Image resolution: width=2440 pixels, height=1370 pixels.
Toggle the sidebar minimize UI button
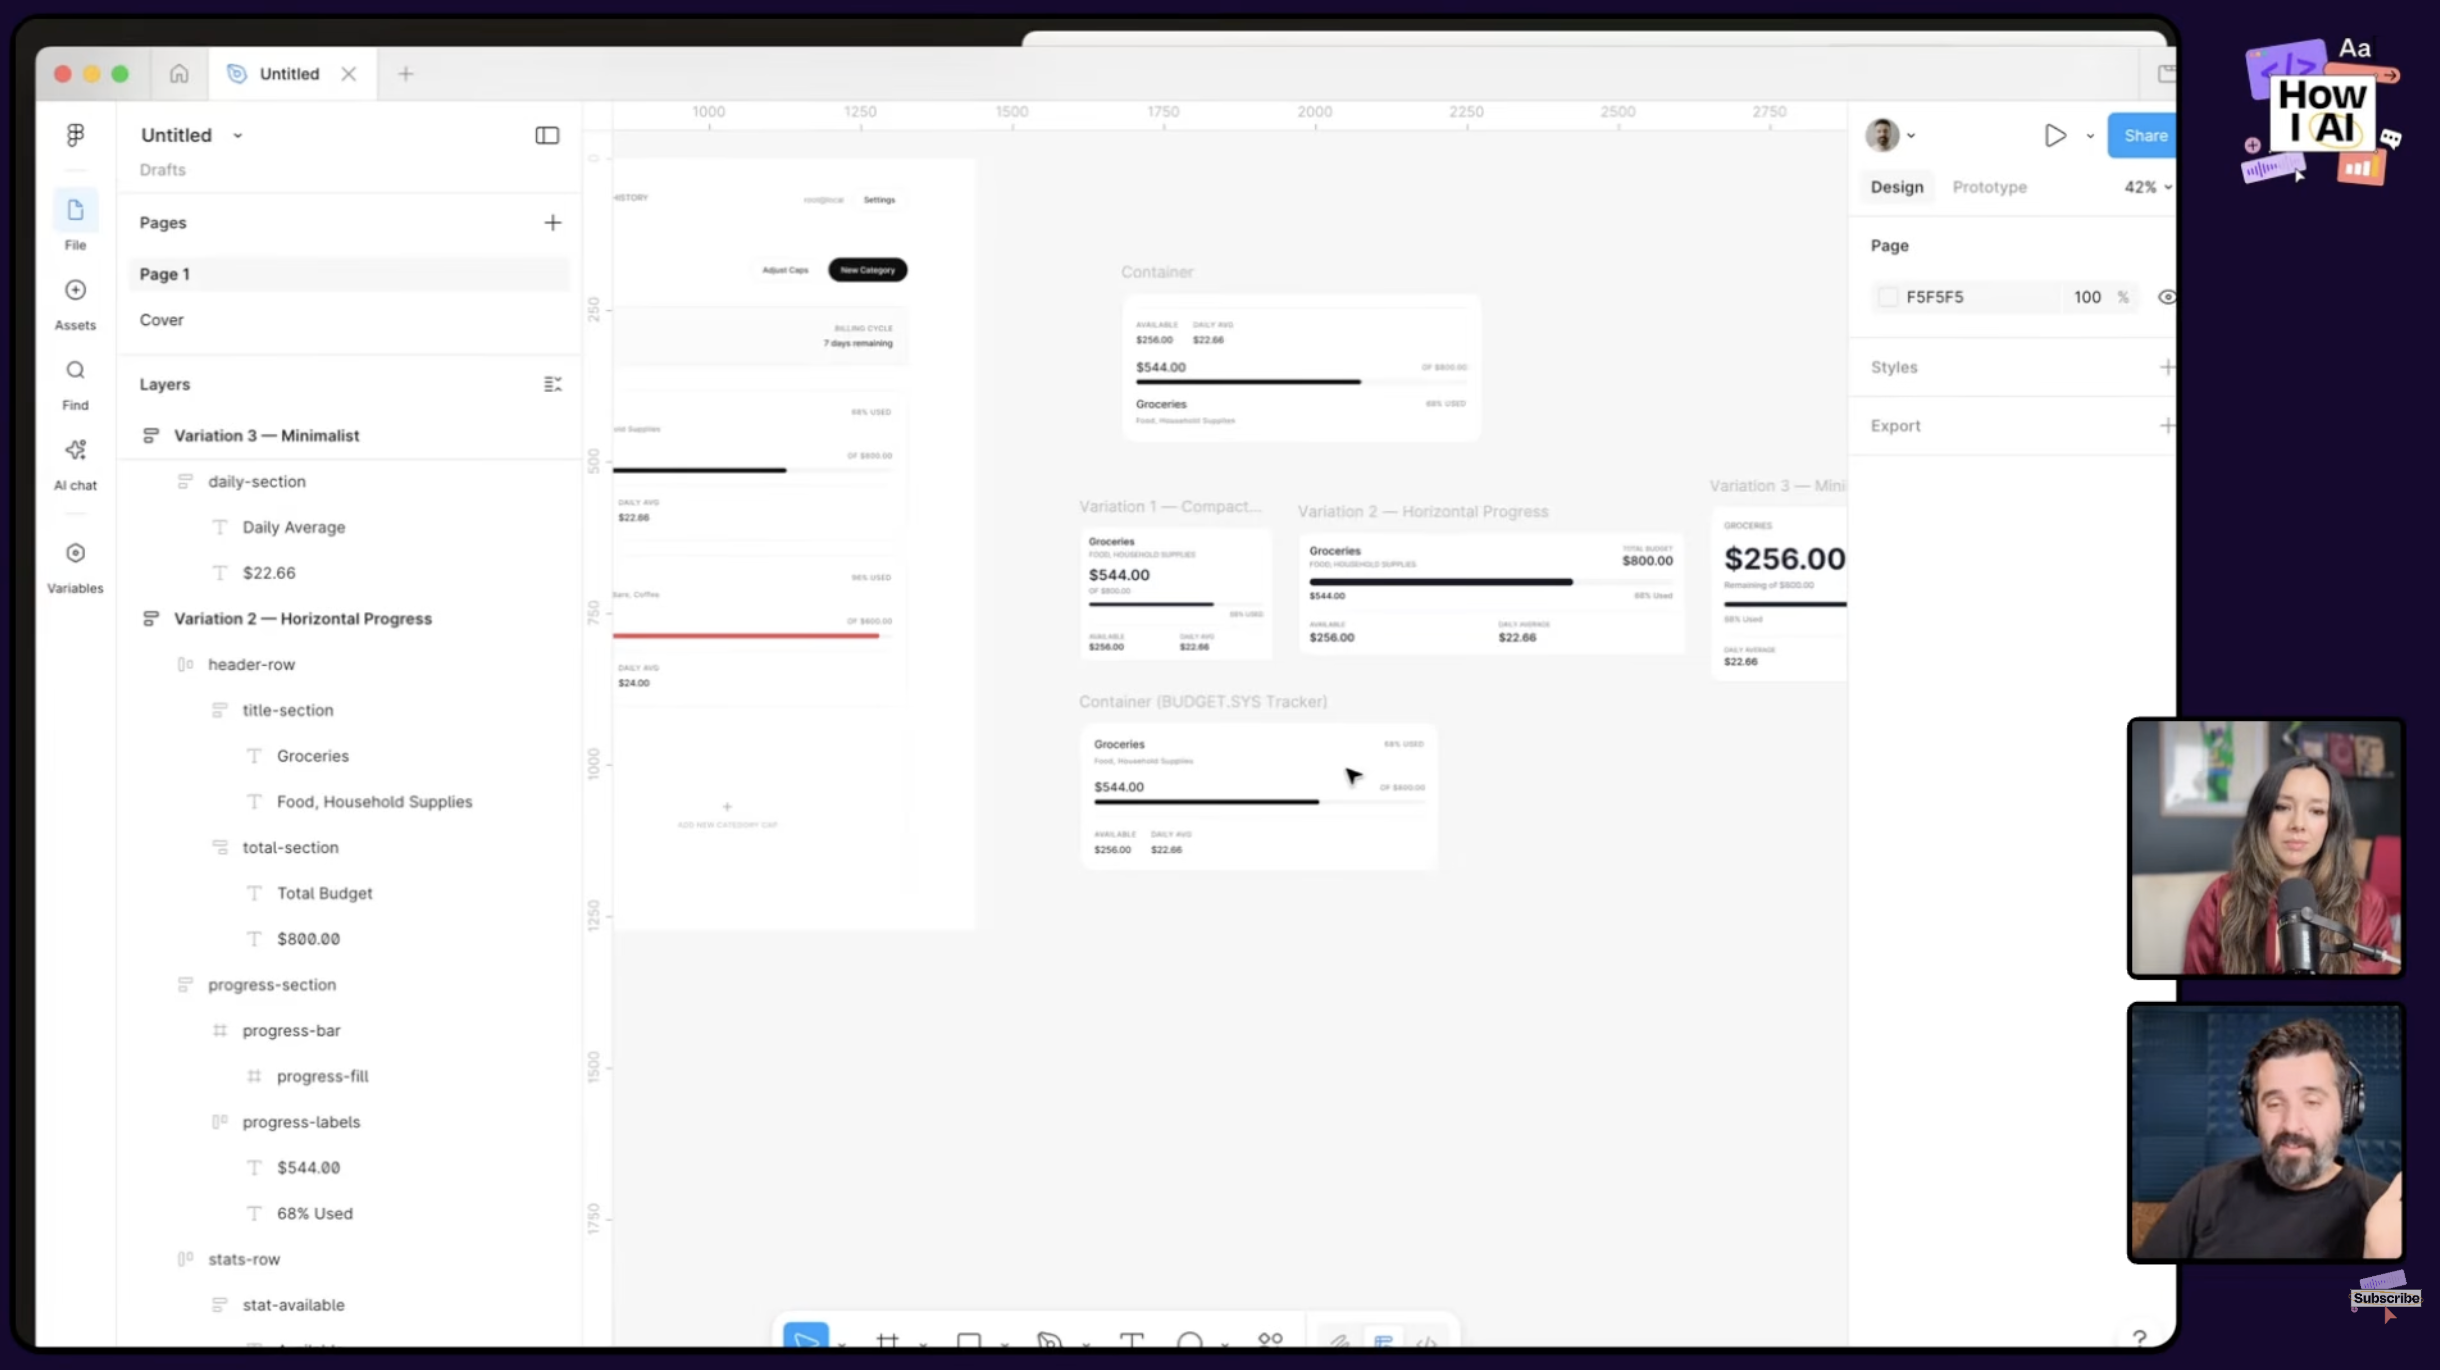click(547, 135)
